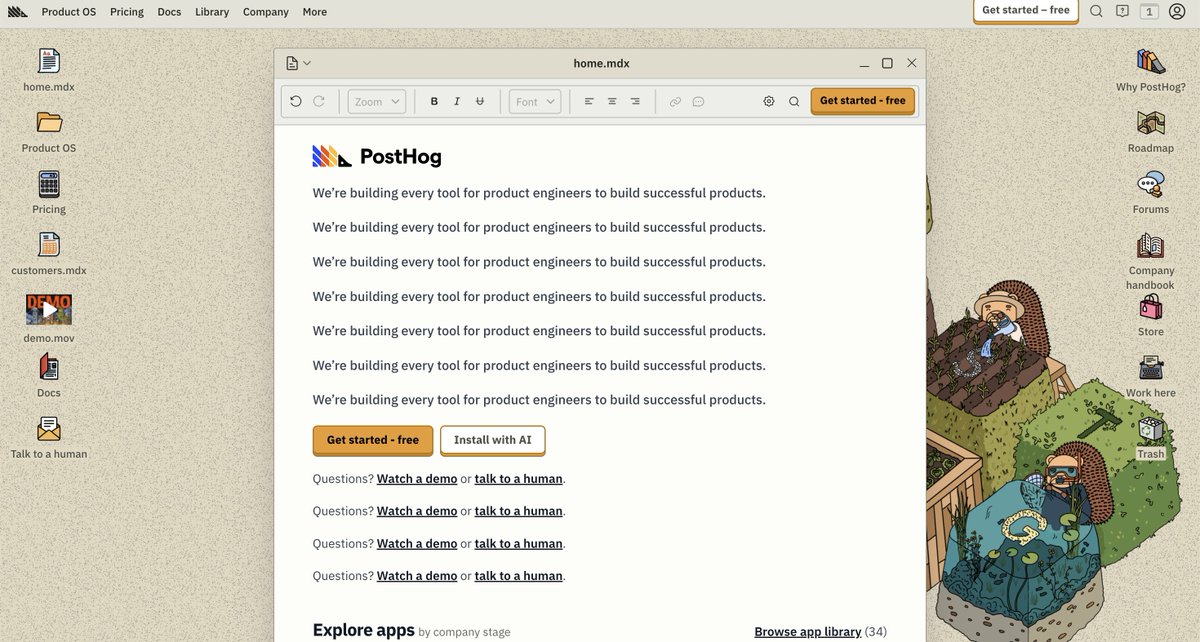Open the window counter showing 1
Image resolution: width=1200 pixels, height=642 pixels.
(1150, 12)
